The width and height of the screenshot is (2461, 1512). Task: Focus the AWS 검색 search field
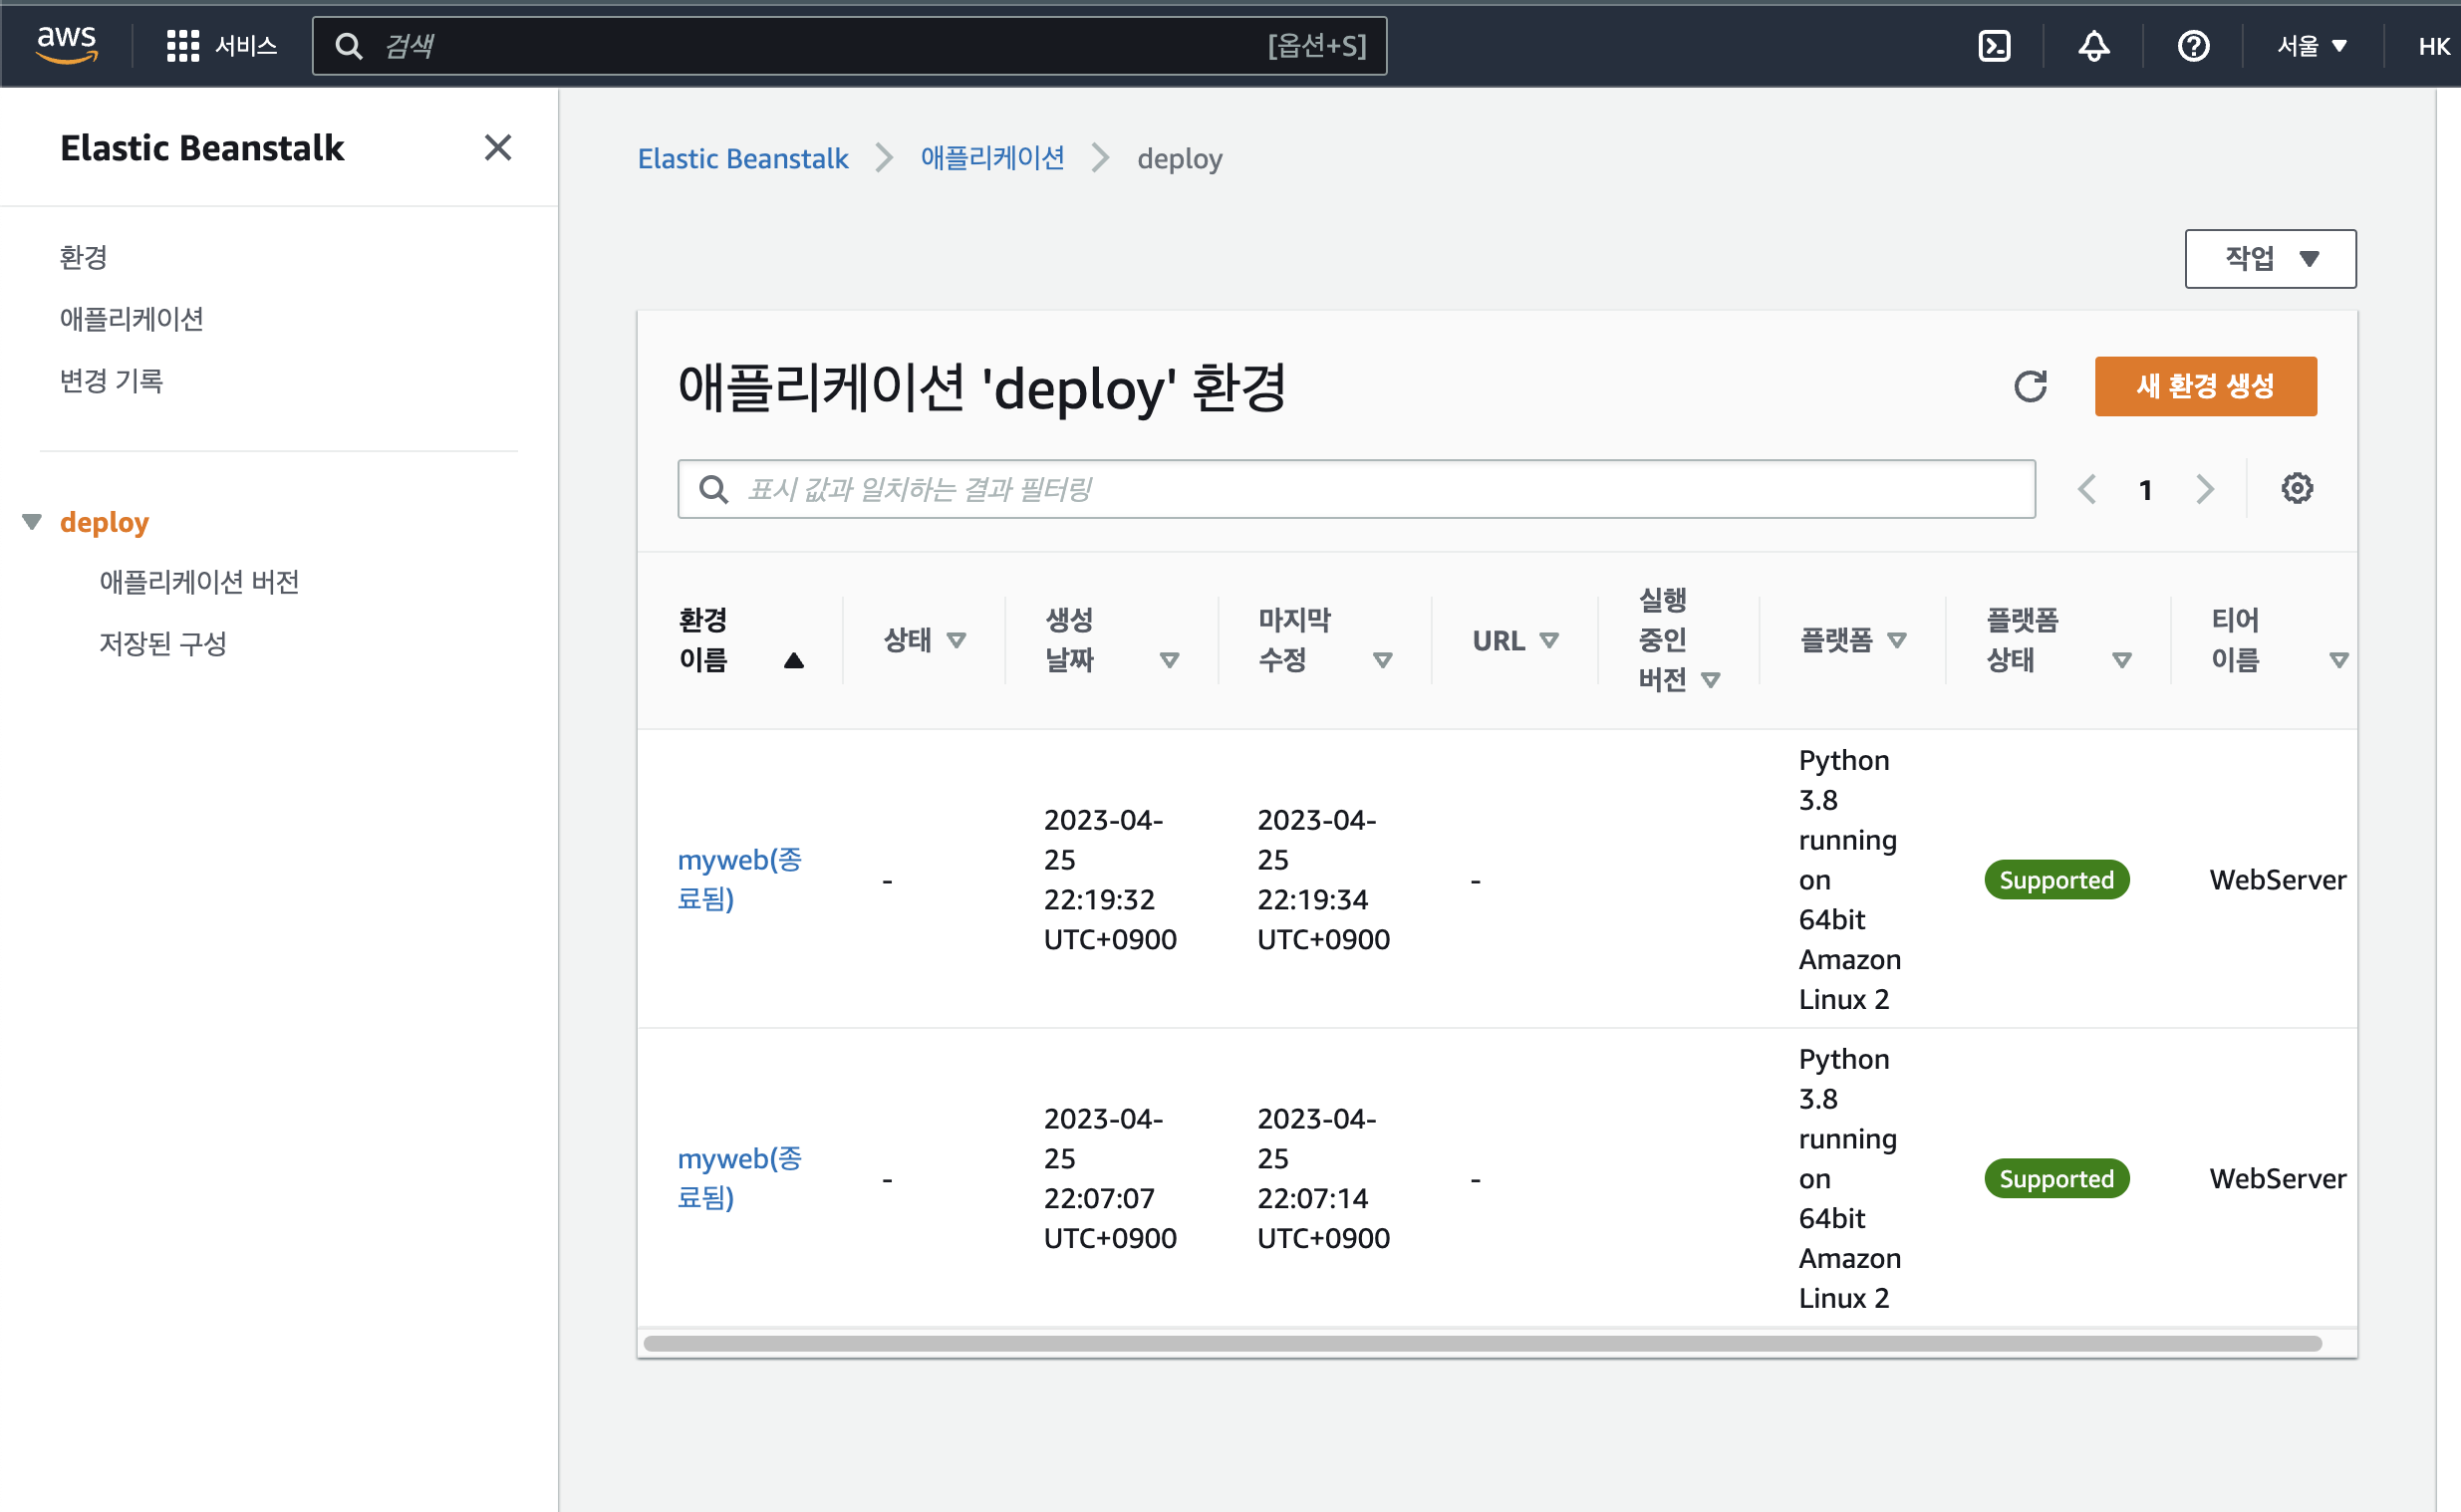coord(850,46)
